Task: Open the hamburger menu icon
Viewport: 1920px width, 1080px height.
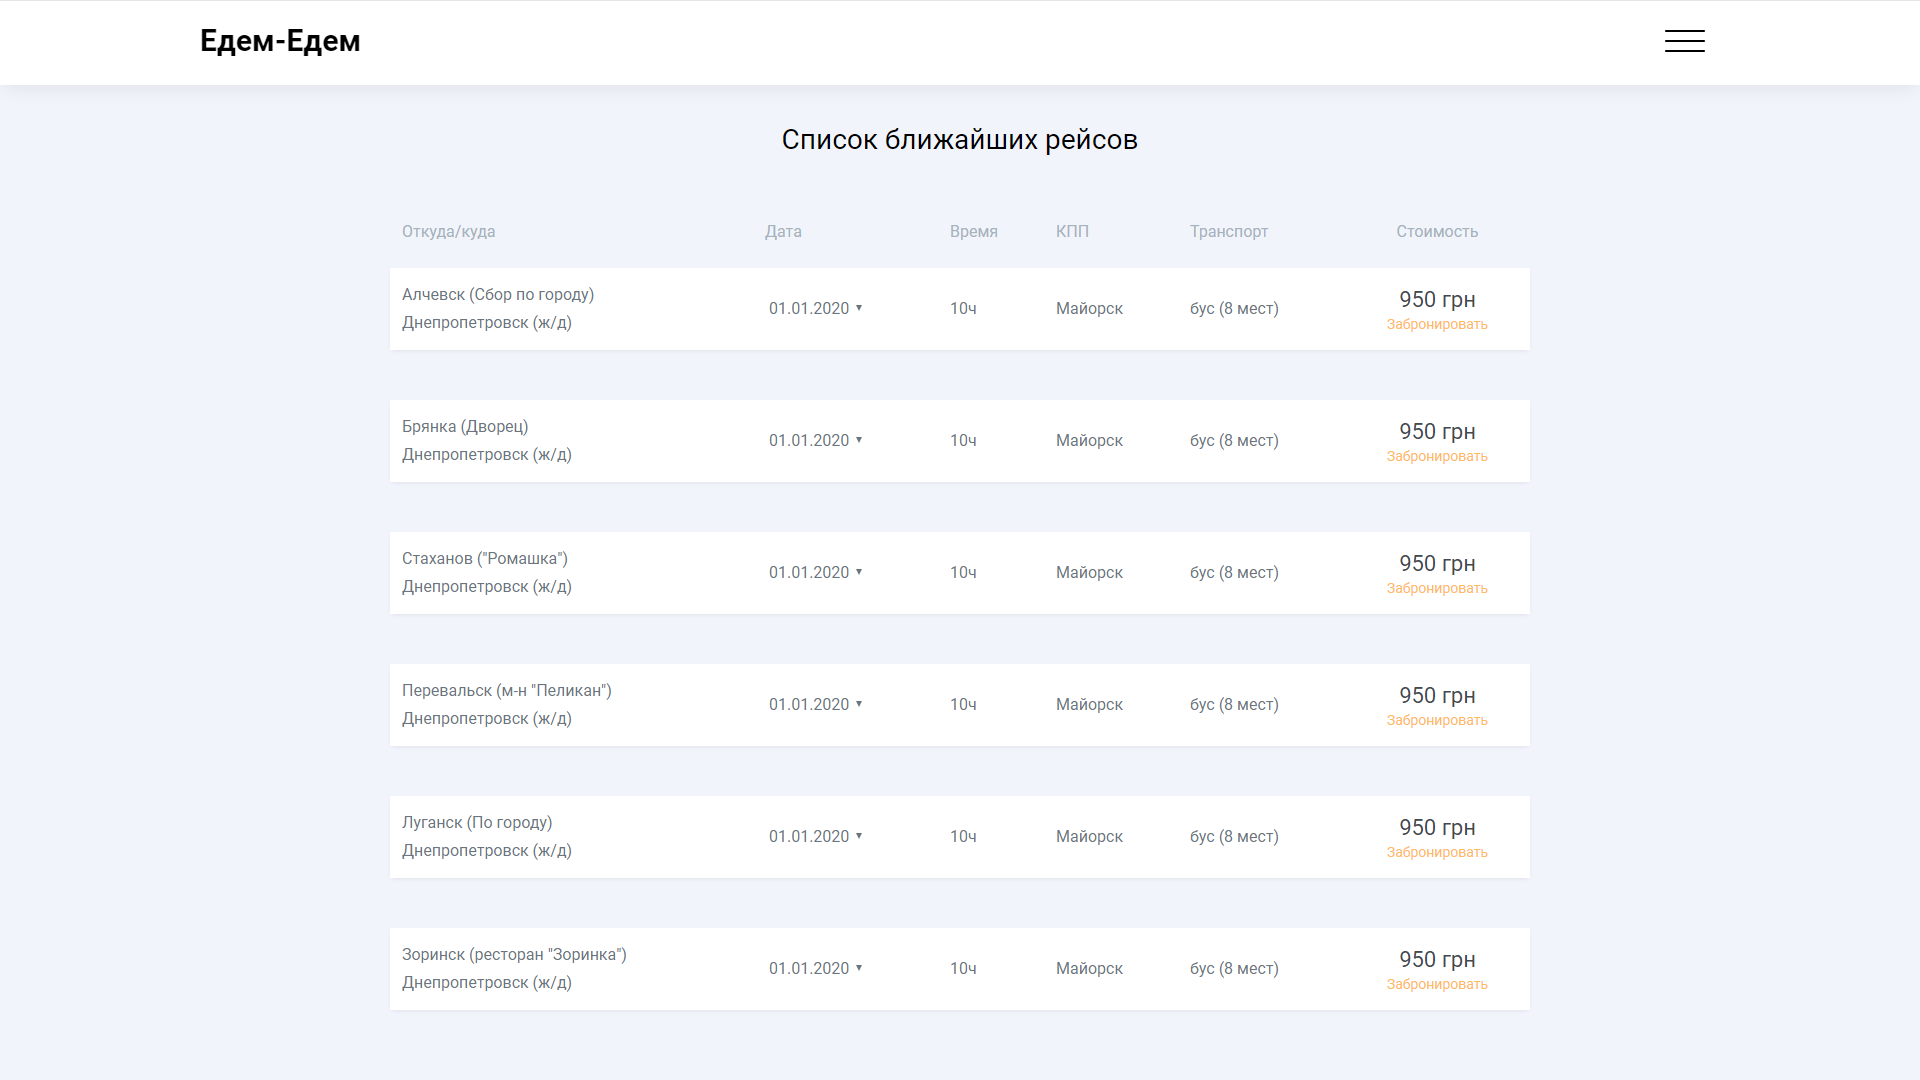Action: click(1684, 41)
